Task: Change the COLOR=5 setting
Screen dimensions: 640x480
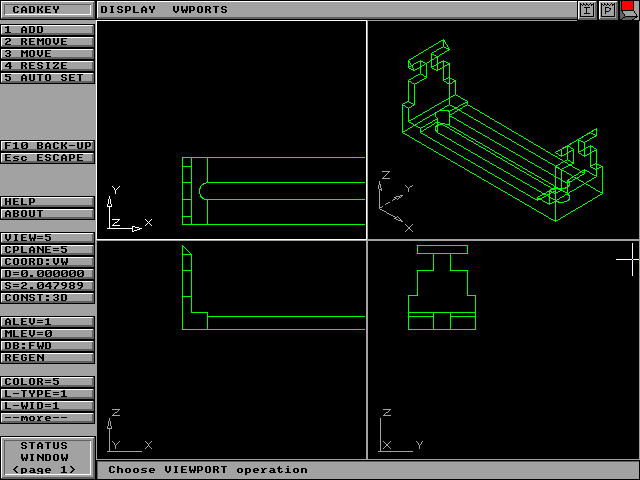Action: tap(48, 382)
